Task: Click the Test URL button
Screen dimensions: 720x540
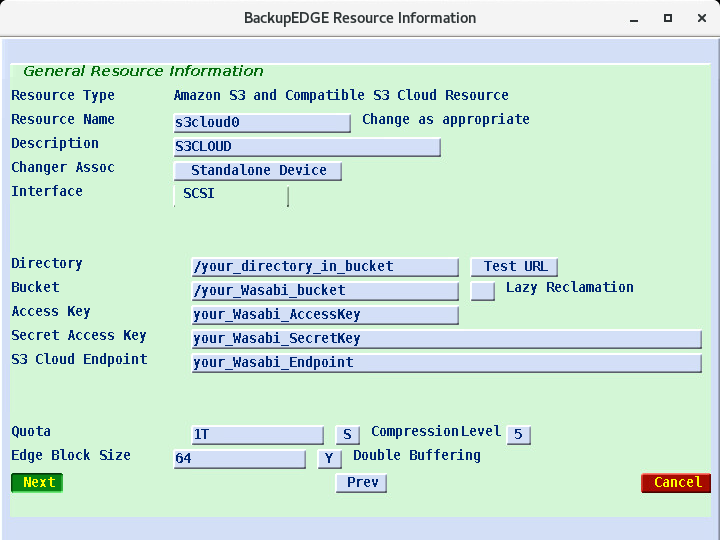Action: click(x=514, y=267)
